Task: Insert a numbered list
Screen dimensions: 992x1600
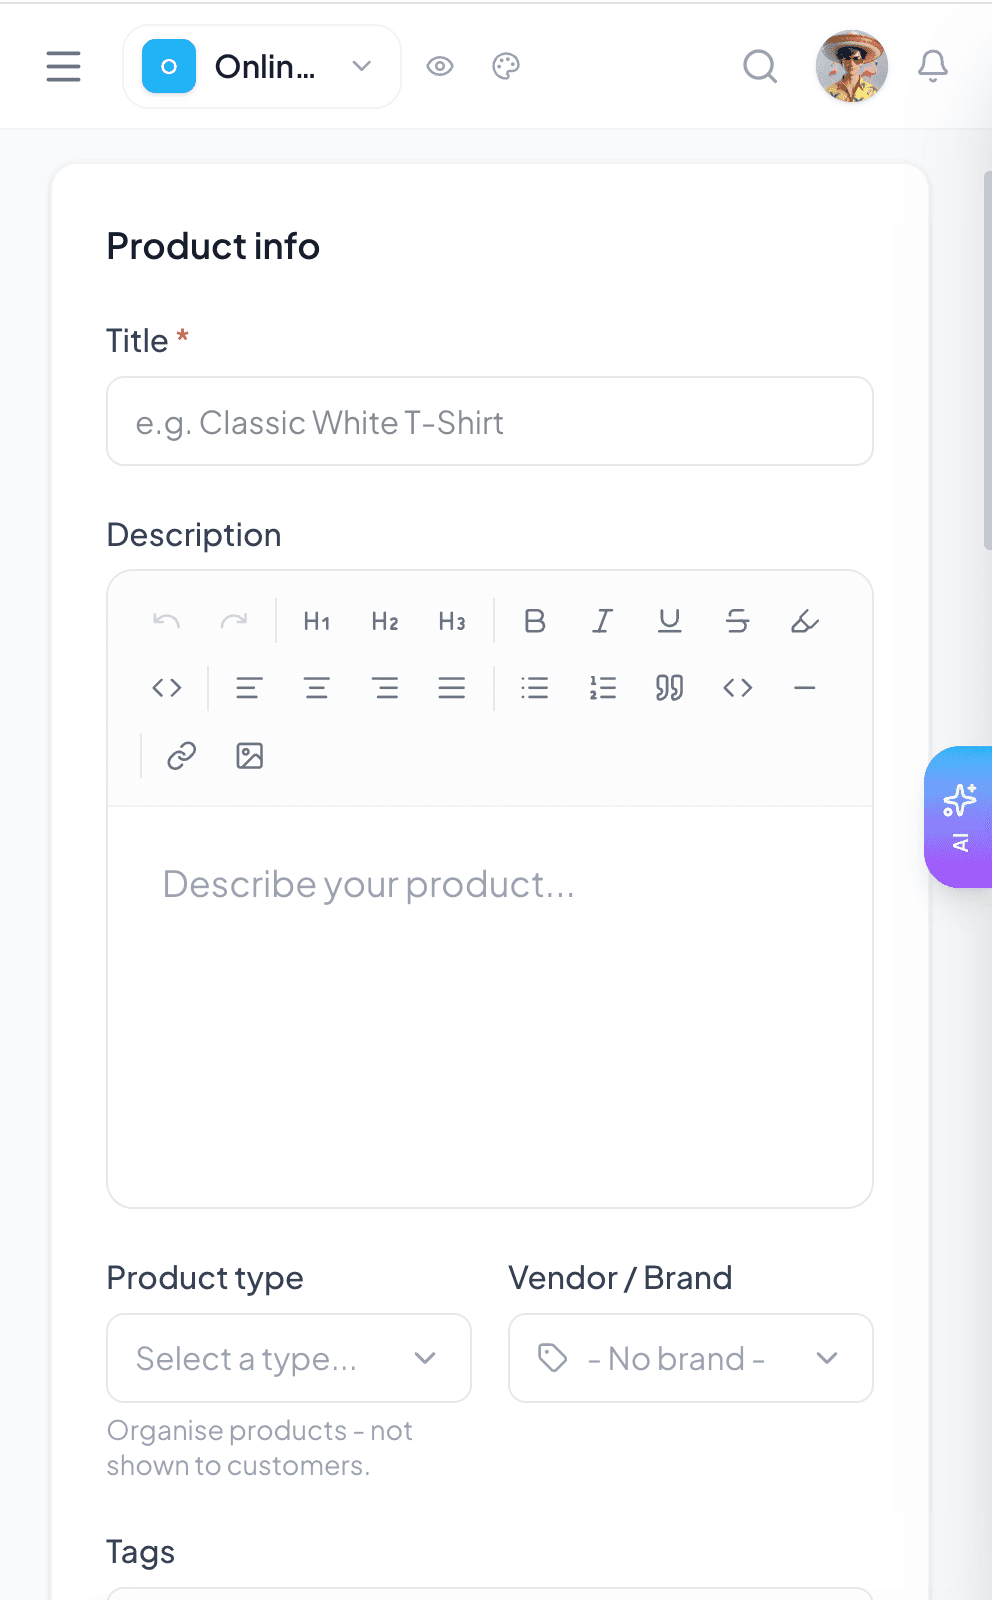Action: [x=602, y=687]
